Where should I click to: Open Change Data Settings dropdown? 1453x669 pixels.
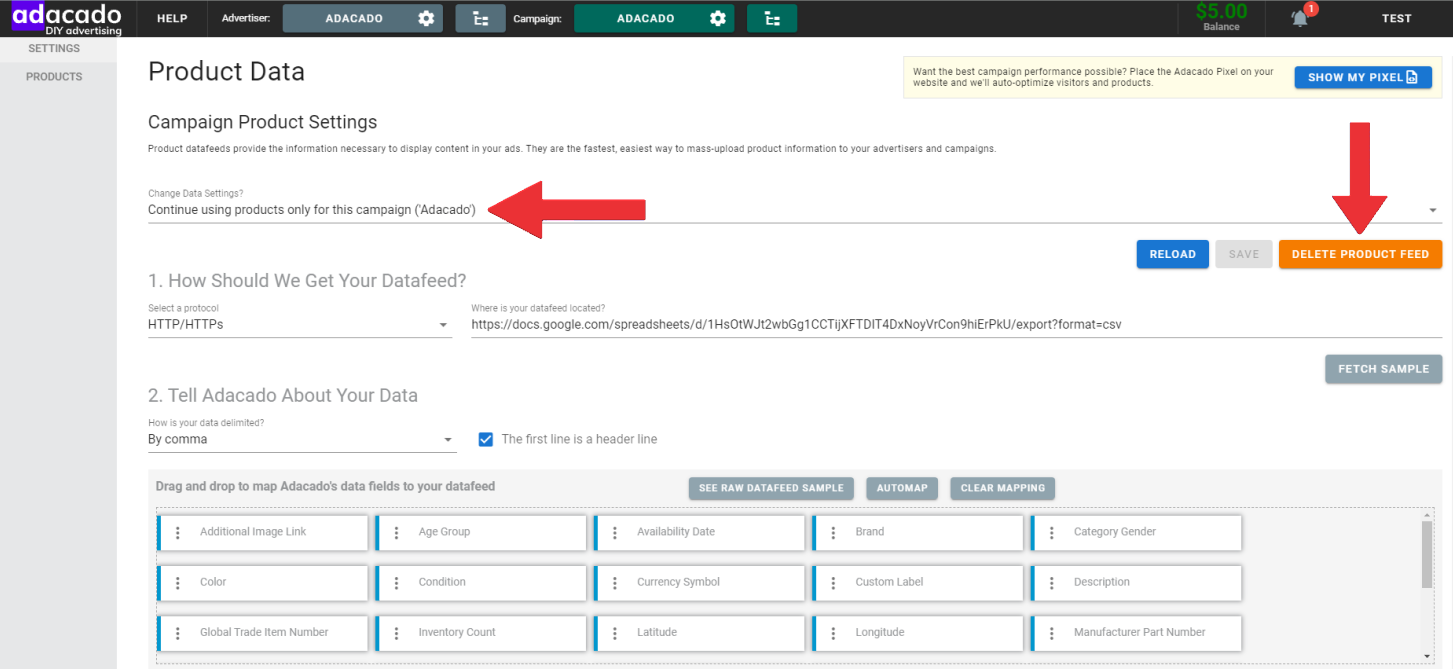click(x=794, y=210)
